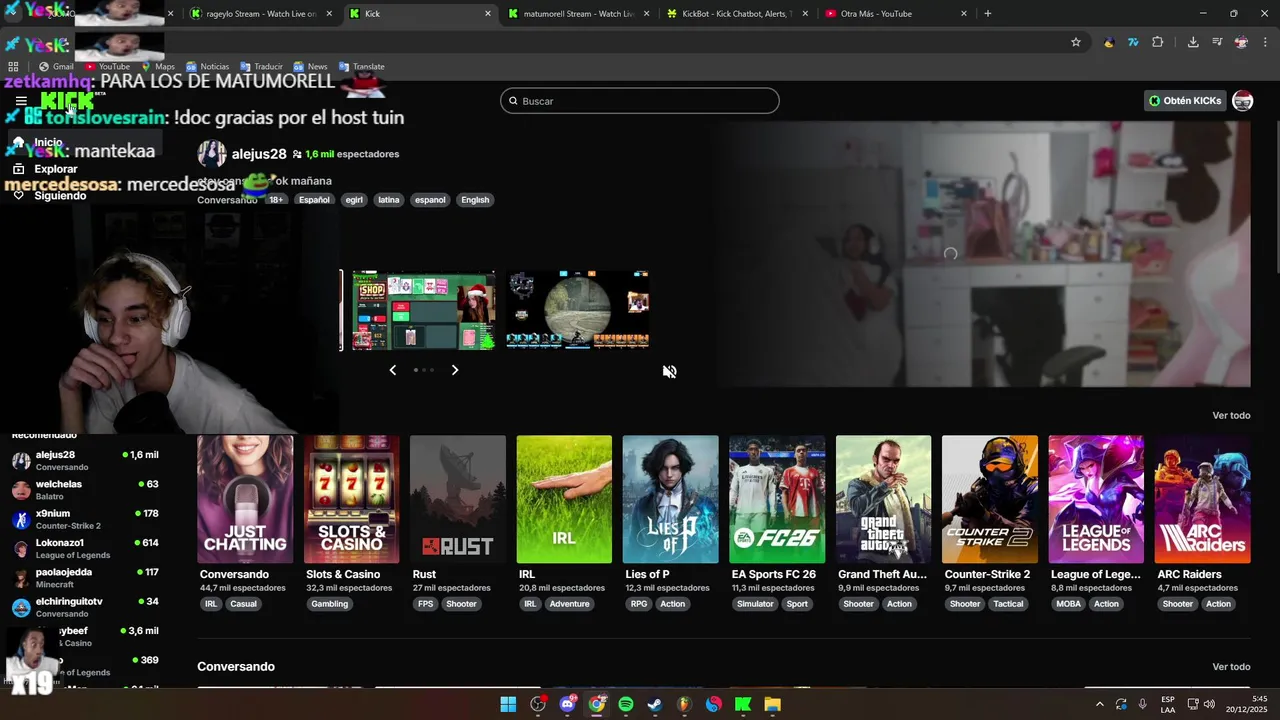1280x720 pixels.
Task: Focus the Buscar search field
Action: tap(640, 101)
